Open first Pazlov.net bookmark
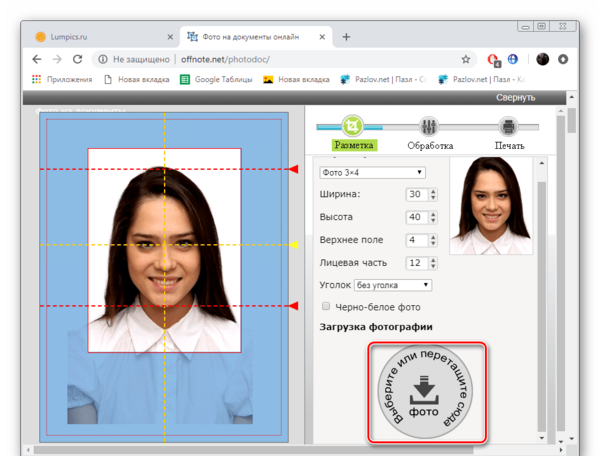 pyautogui.click(x=383, y=79)
